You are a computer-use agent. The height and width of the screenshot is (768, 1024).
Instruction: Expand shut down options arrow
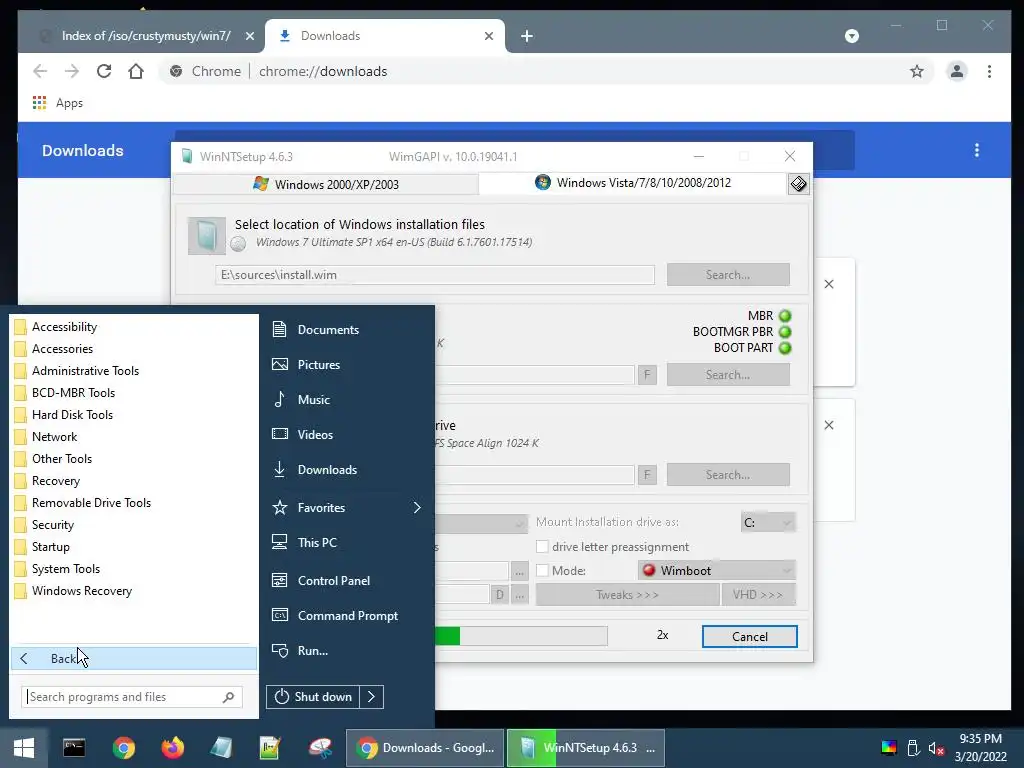(372, 697)
